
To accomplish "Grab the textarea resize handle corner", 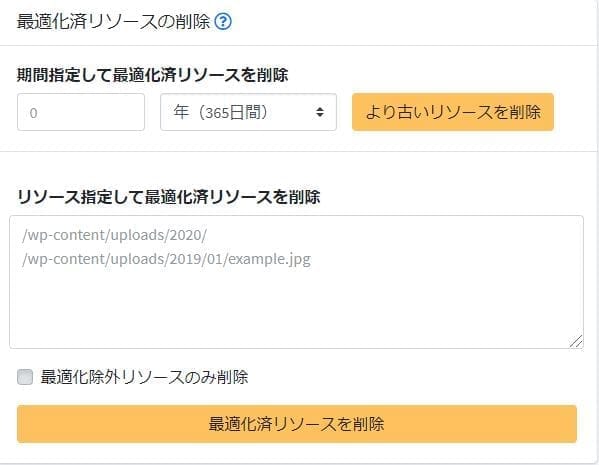I will coord(576,341).
